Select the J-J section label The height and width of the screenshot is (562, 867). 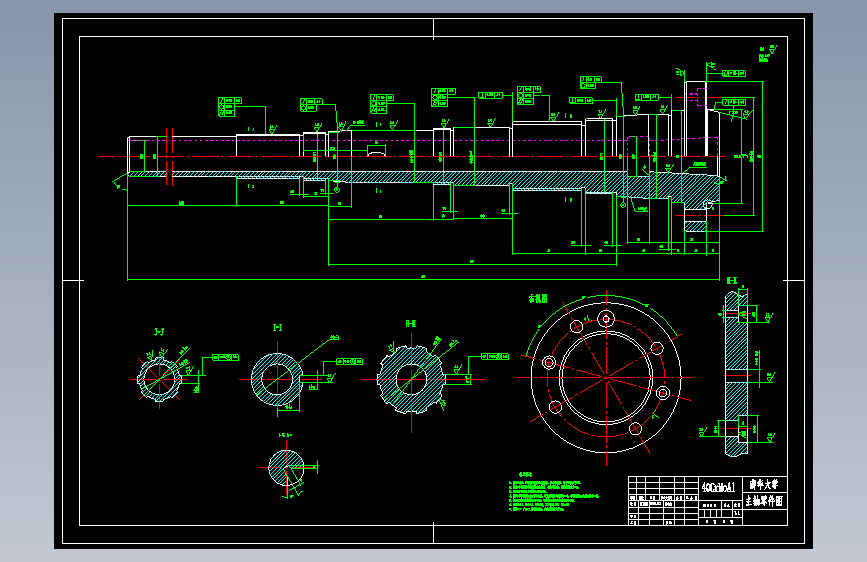tap(159, 332)
